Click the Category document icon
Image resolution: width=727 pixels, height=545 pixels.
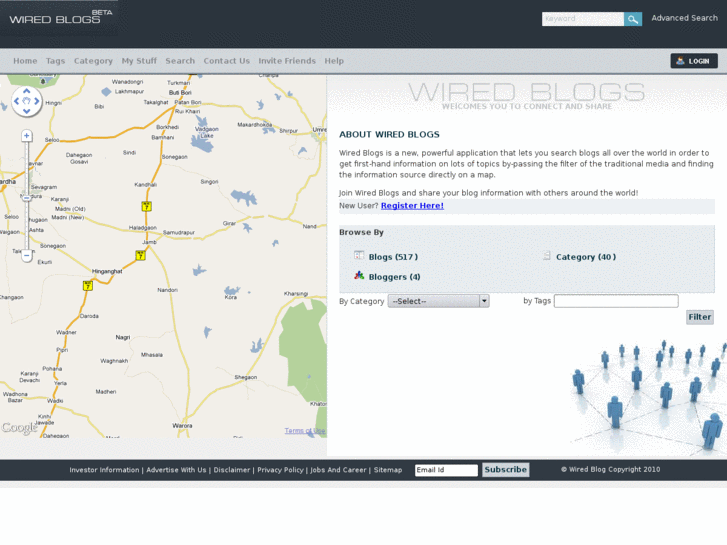[547, 256]
